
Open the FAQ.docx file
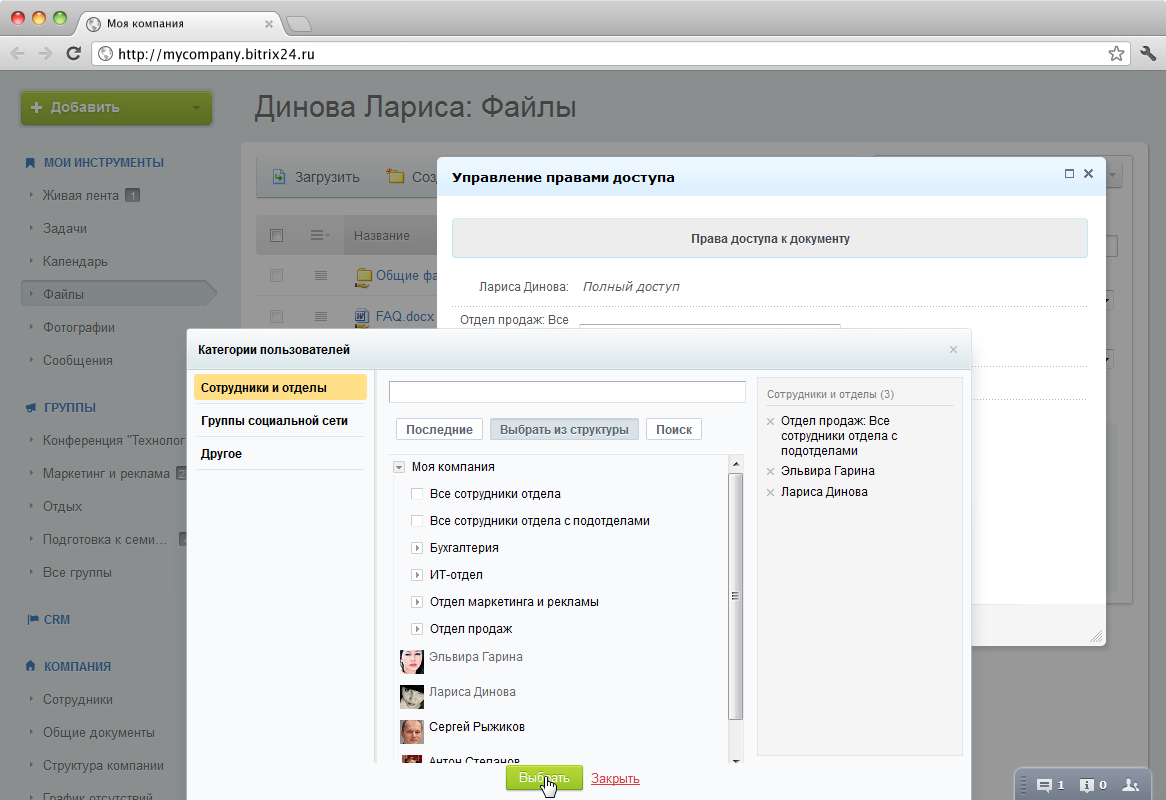click(x=405, y=316)
